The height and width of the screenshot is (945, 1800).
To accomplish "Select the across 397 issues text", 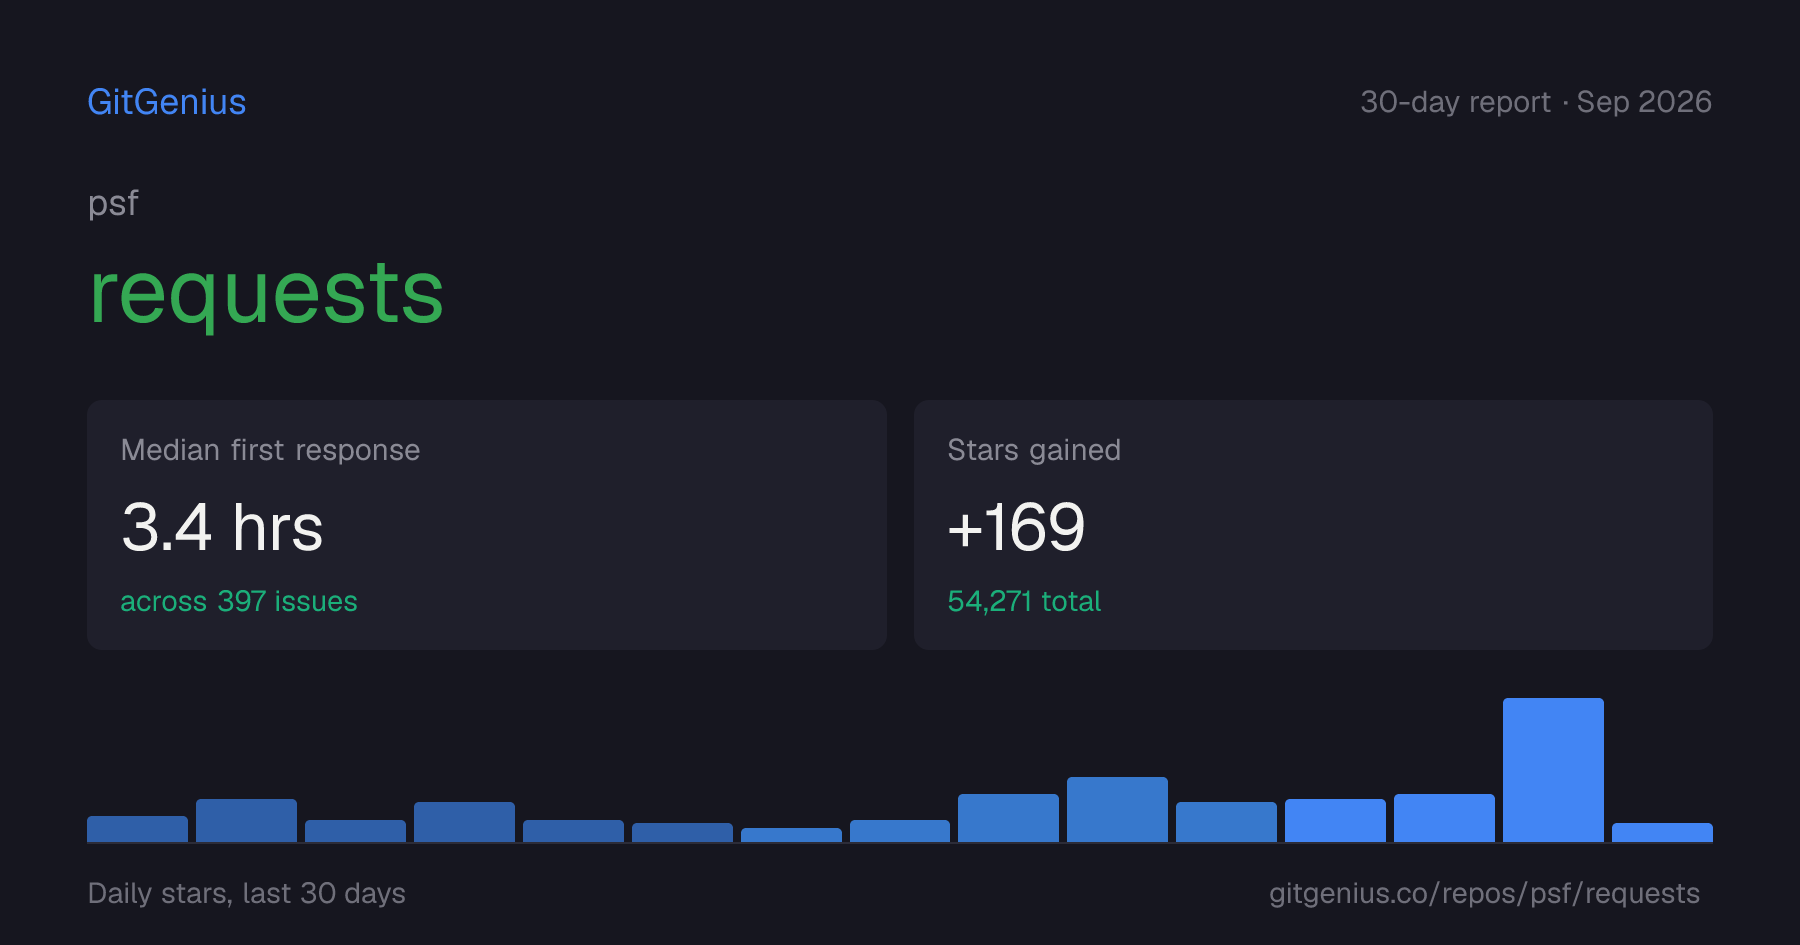I will coord(239,601).
